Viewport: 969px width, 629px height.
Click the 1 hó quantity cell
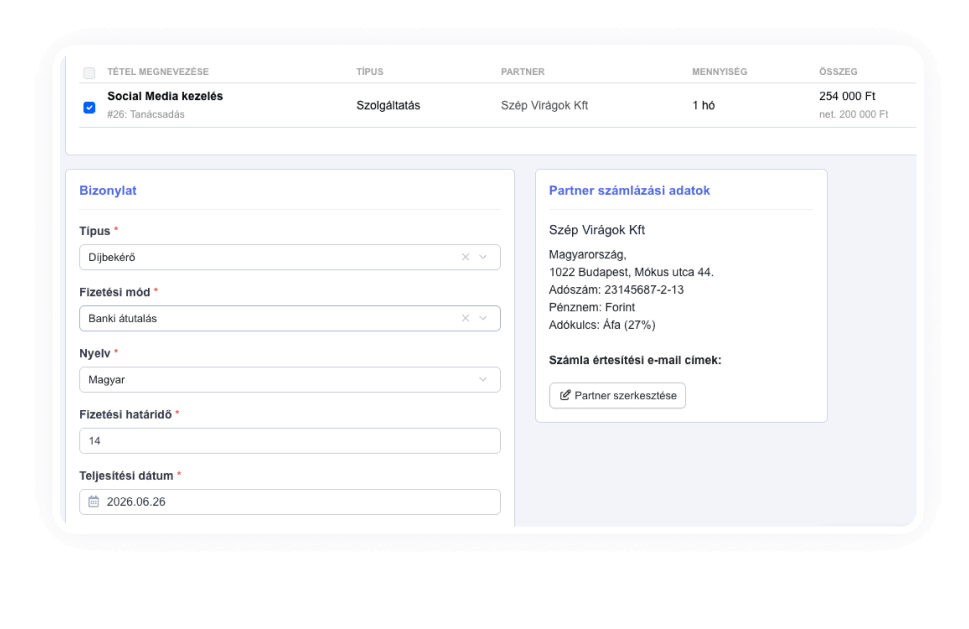tap(703, 105)
